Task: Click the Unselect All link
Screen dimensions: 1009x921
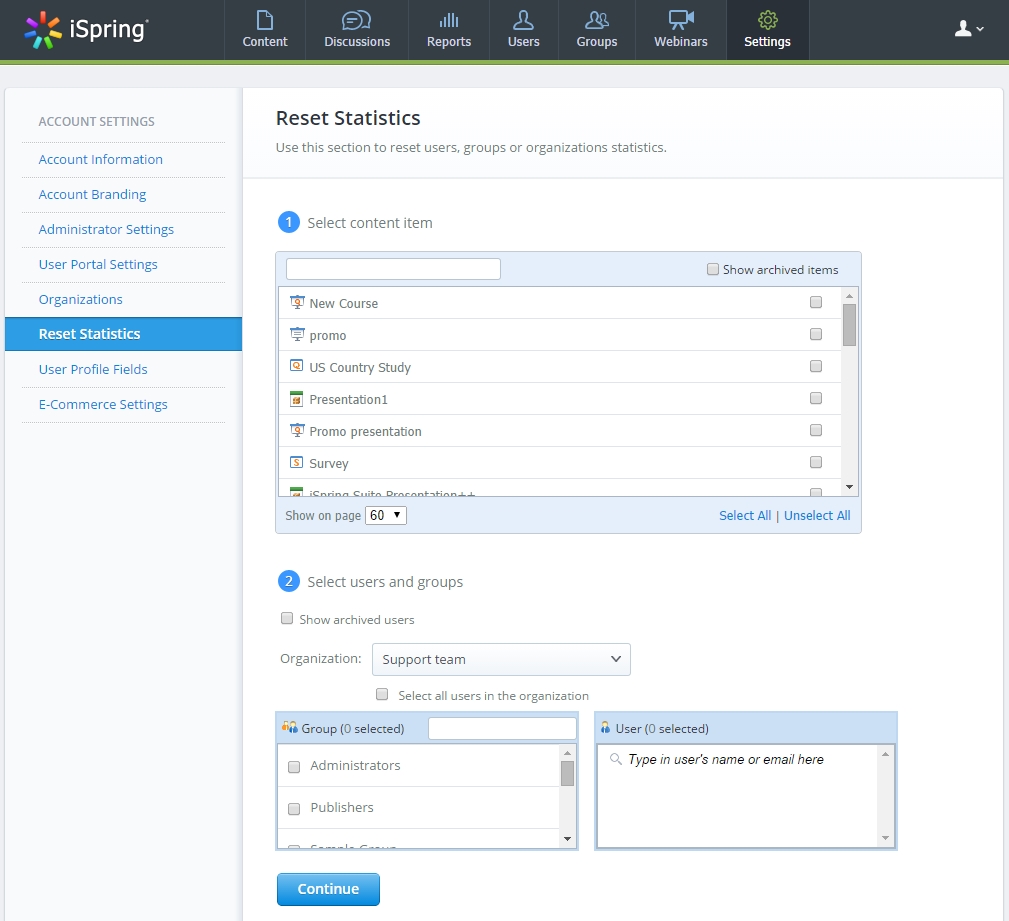Action: 817,516
